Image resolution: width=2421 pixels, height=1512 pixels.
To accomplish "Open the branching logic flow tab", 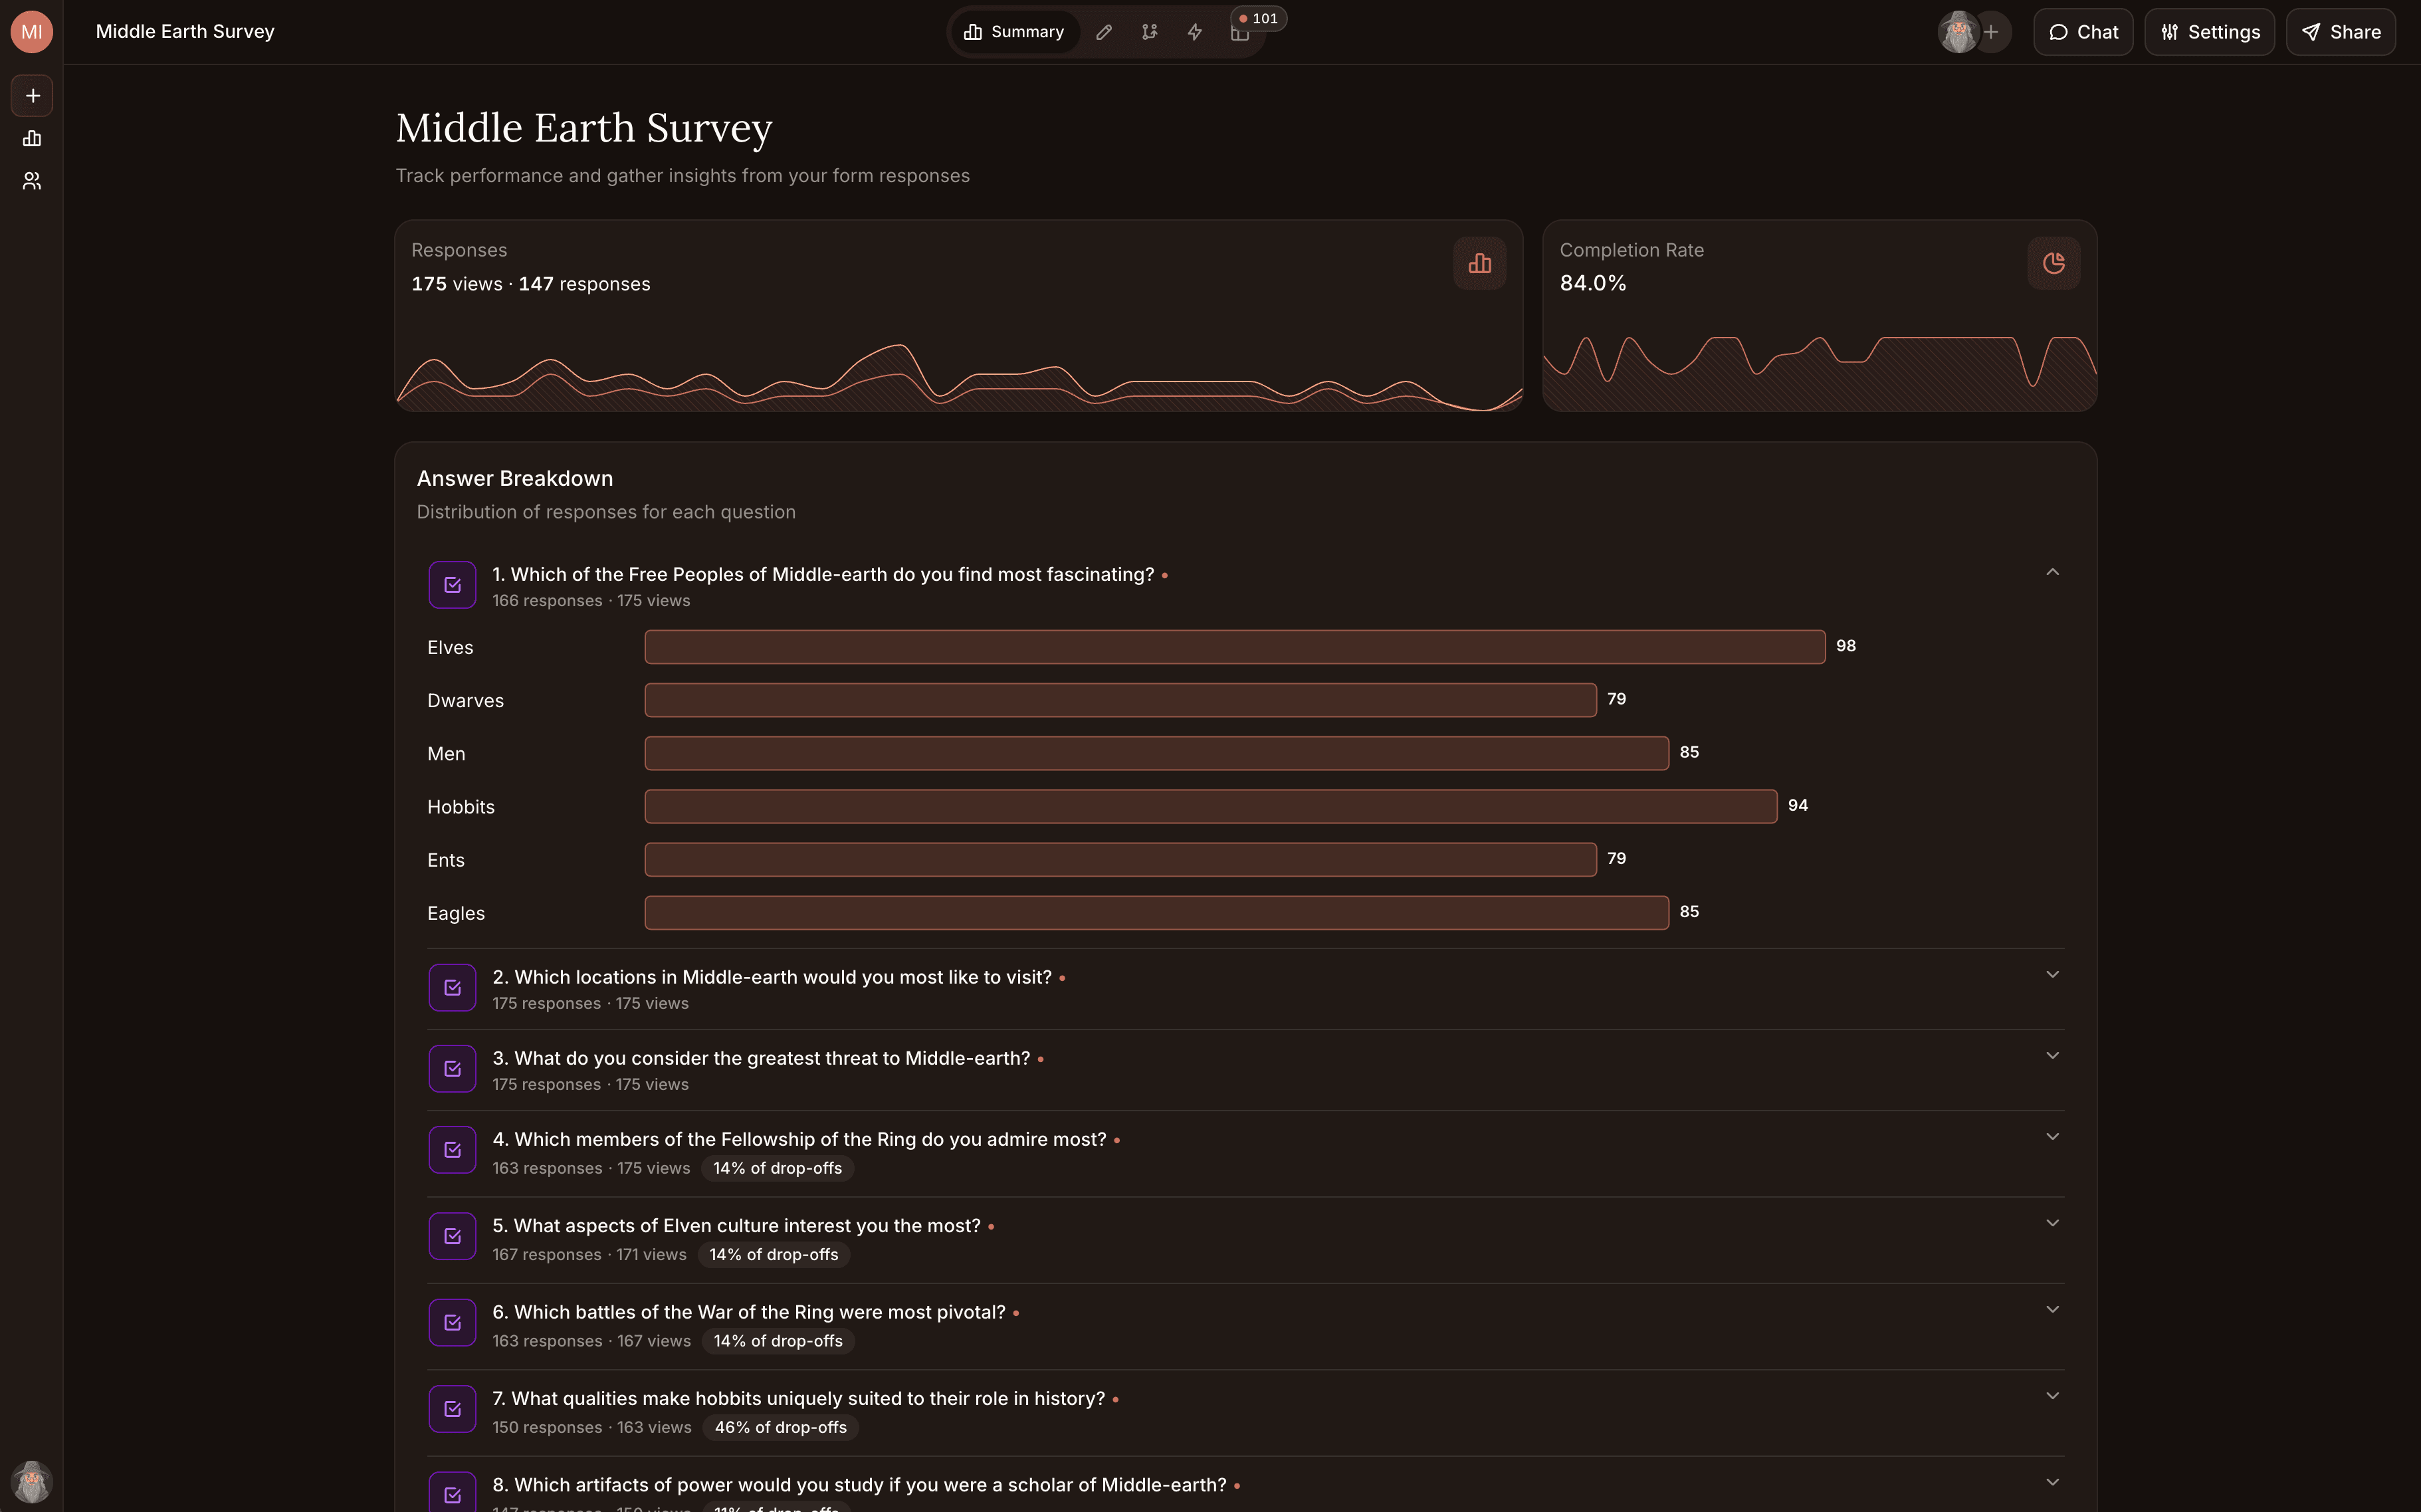I will 1149,32.
